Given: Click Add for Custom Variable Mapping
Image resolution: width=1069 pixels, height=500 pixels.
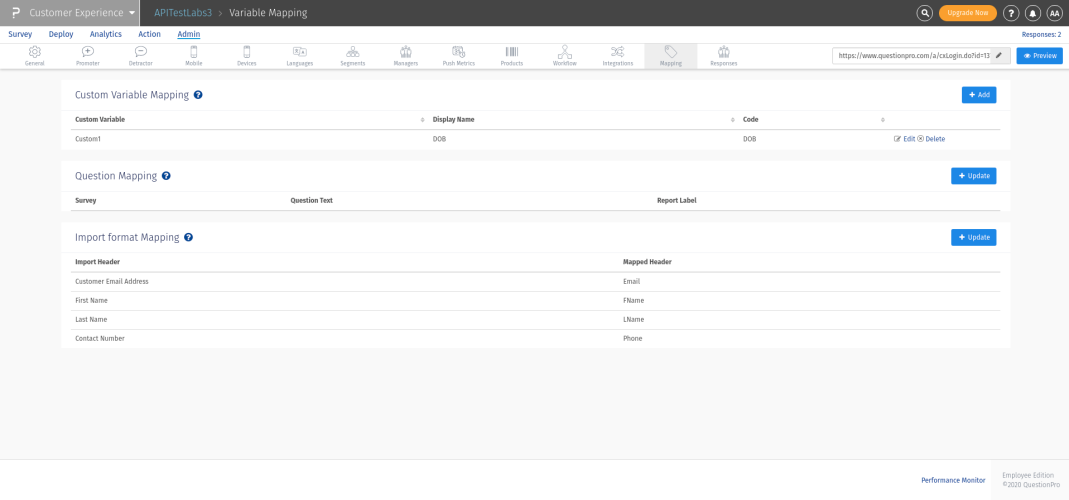Looking at the screenshot, I should pos(978,95).
